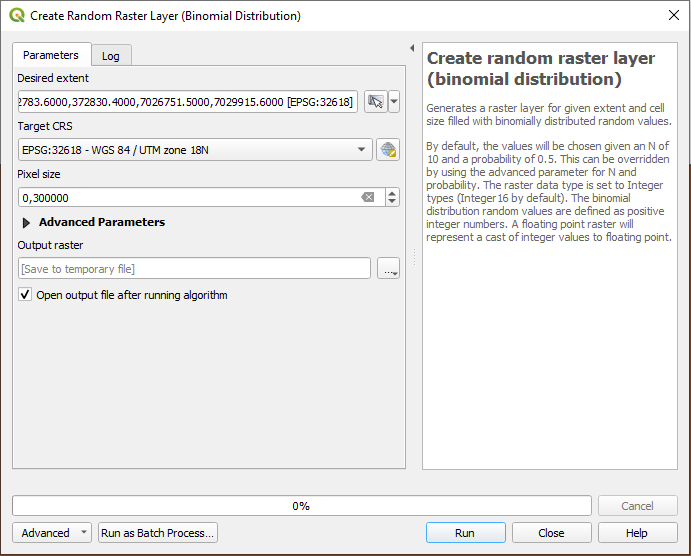Collapse the help panel with arrow
The width and height of the screenshot is (691, 556).
(x=412, y=48)
